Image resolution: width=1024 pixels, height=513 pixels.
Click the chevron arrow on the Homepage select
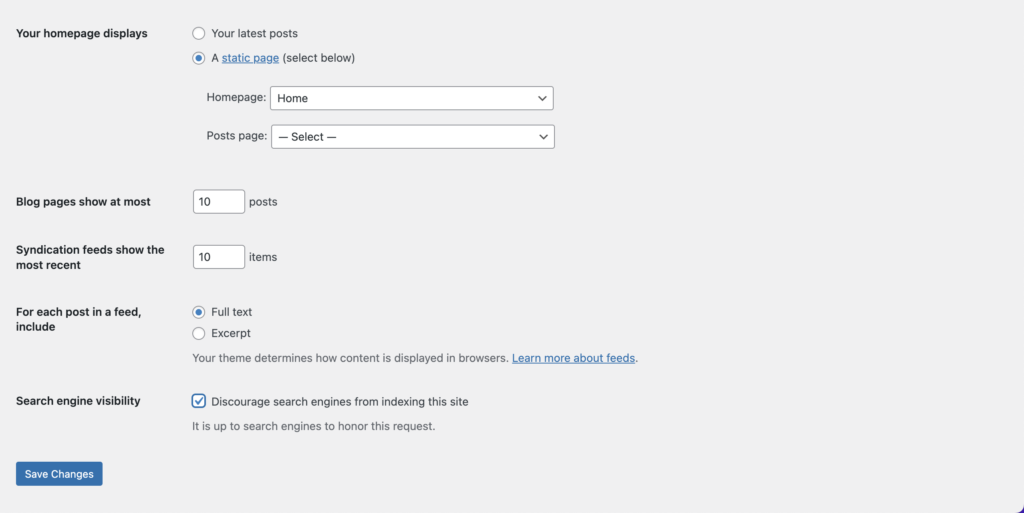tap(542, 98)
